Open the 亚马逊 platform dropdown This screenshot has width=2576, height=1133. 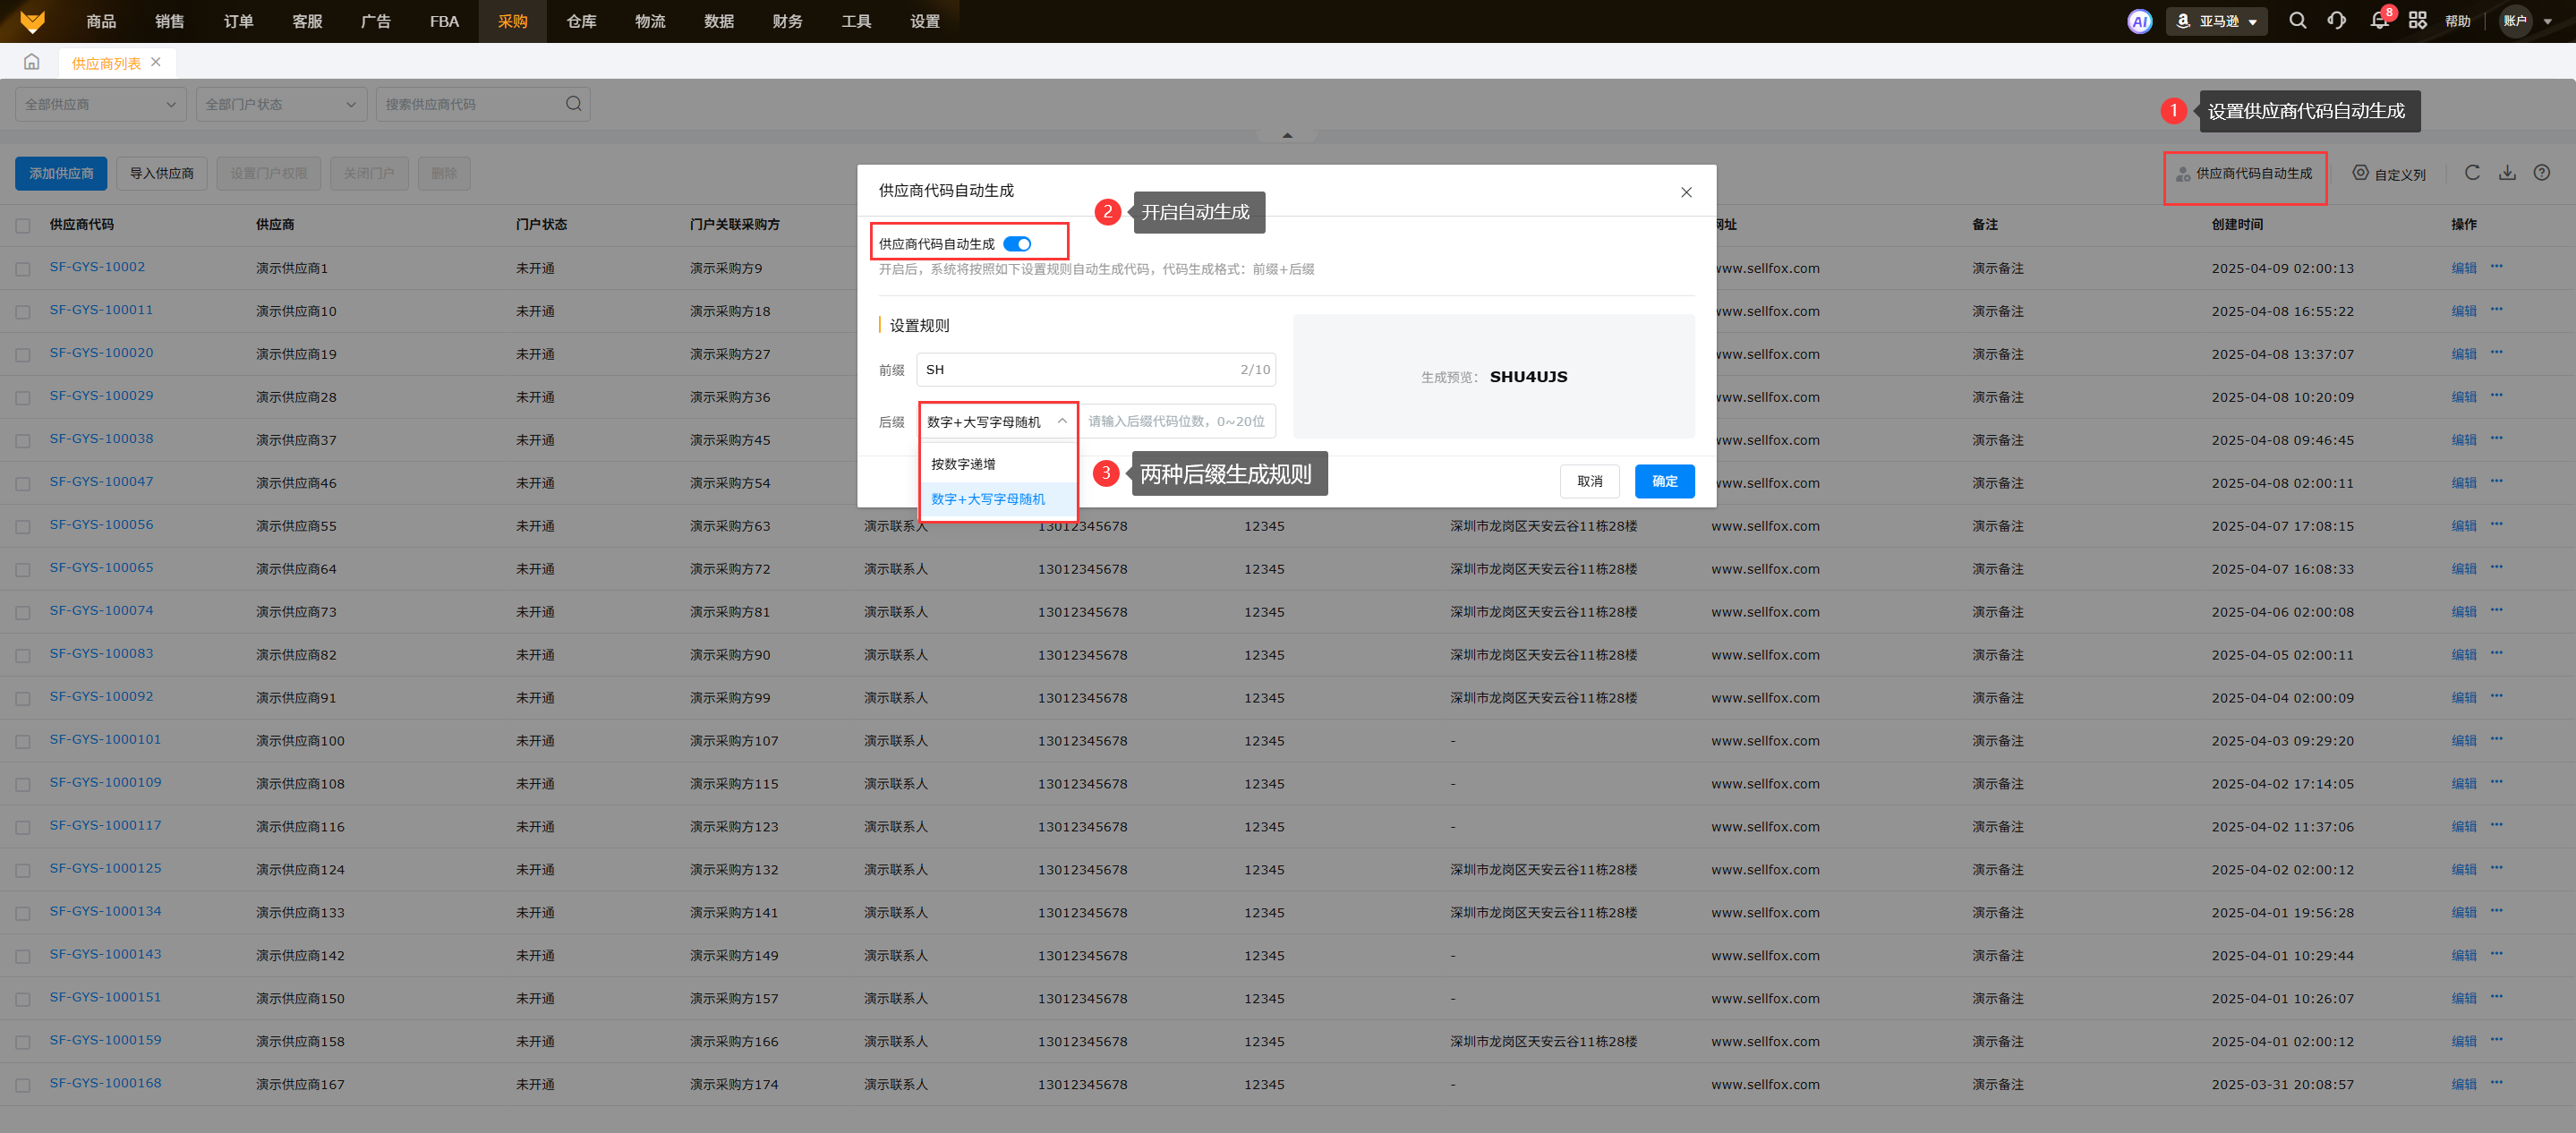point(2217,21)
